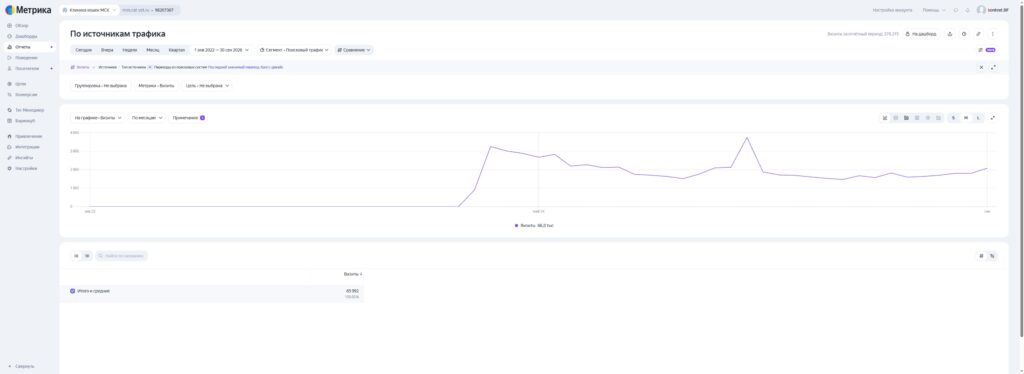Click the Настройка аккаунта link

[892, 10]
